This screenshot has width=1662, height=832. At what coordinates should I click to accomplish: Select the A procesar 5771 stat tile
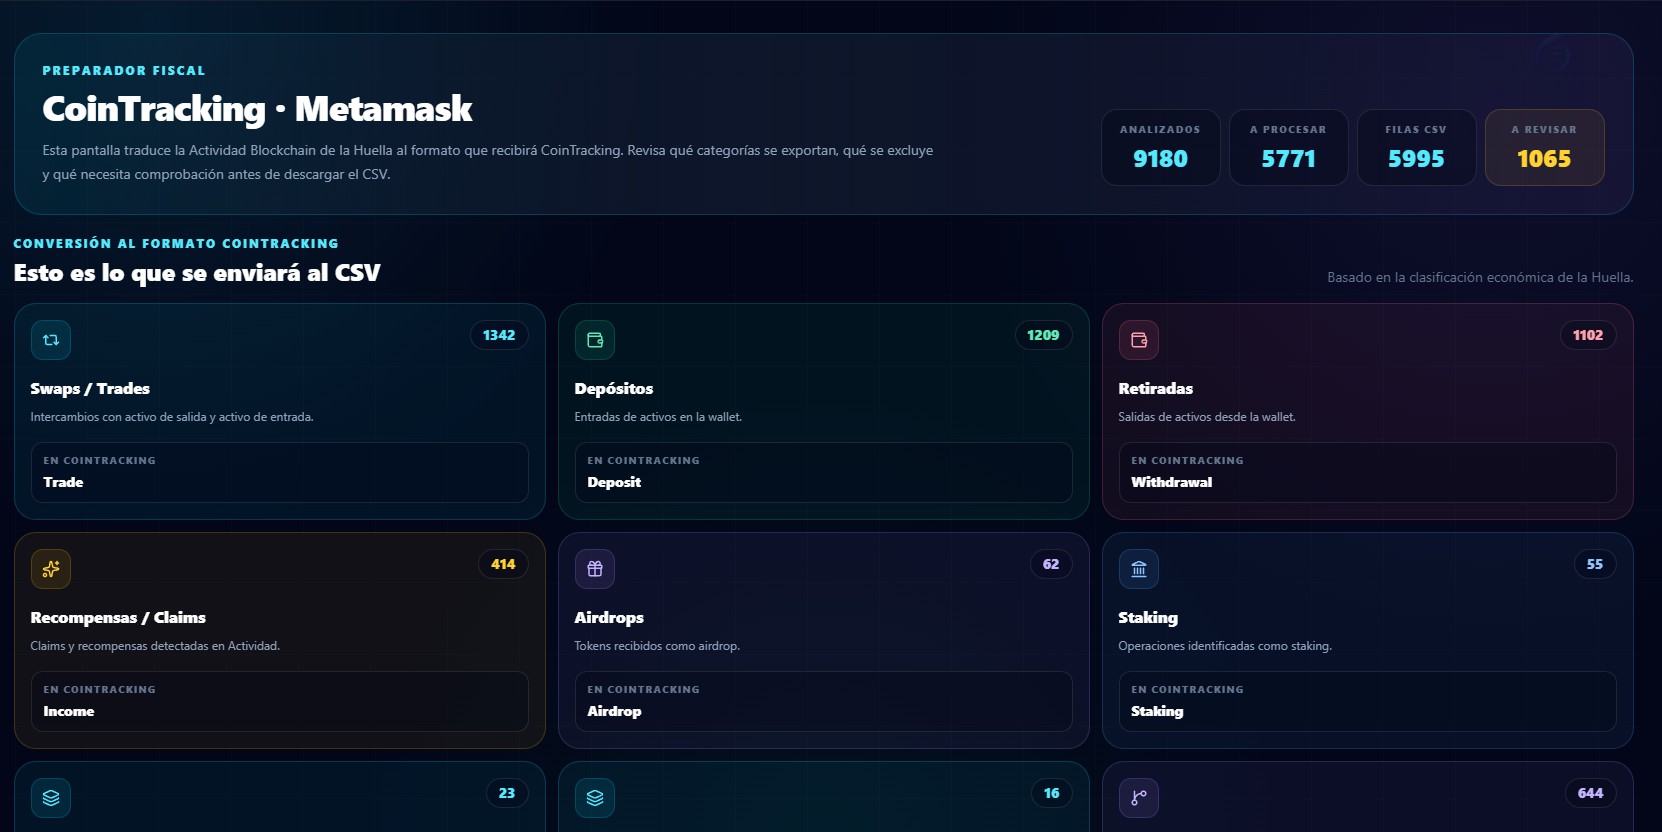1288,147
